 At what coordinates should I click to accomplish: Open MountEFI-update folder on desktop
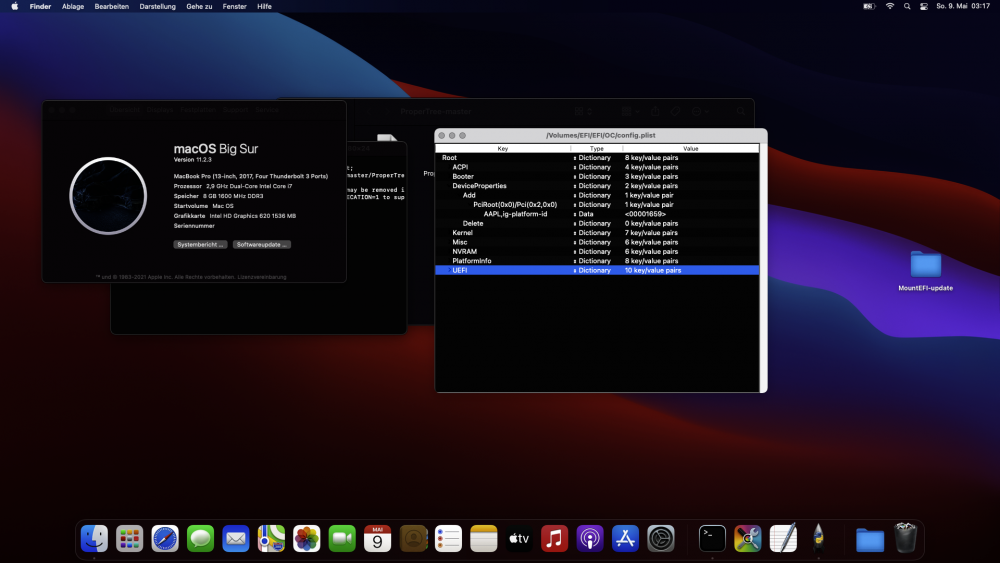coord(925,271)
